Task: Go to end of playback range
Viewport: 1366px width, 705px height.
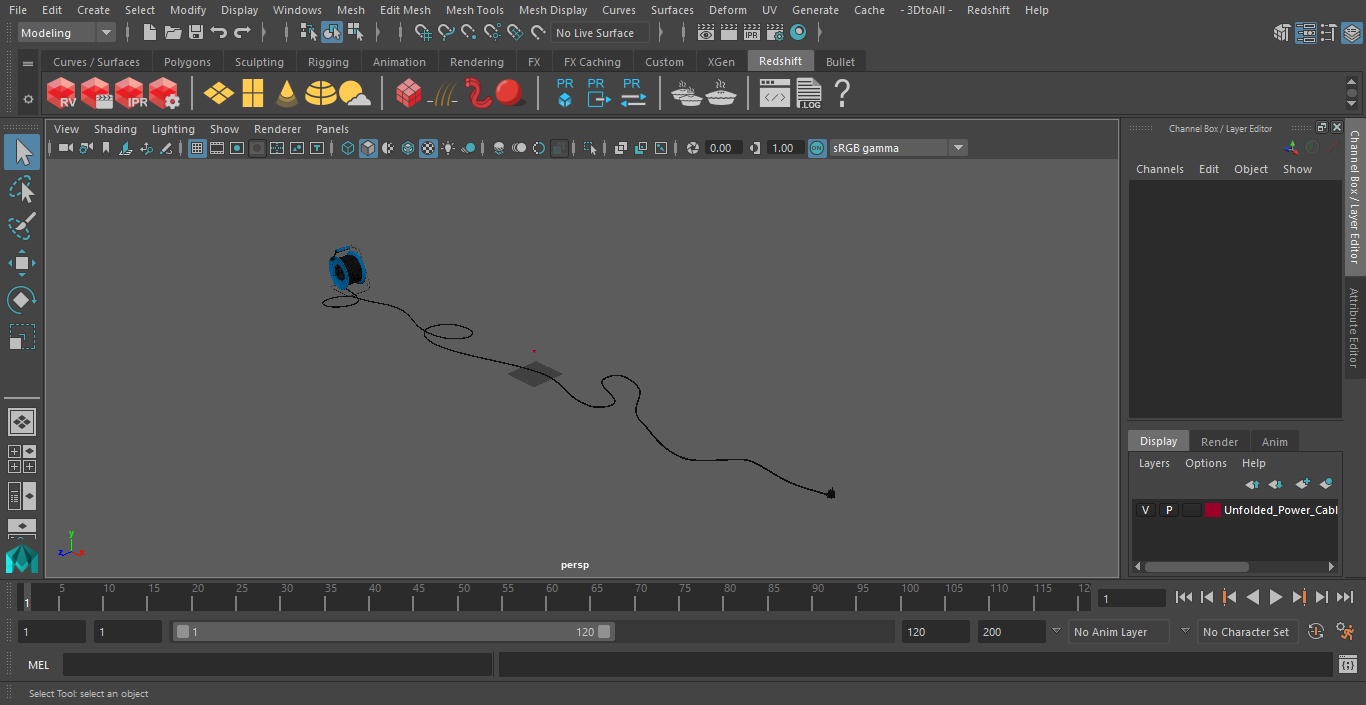Action: [x=1344, y=597]
